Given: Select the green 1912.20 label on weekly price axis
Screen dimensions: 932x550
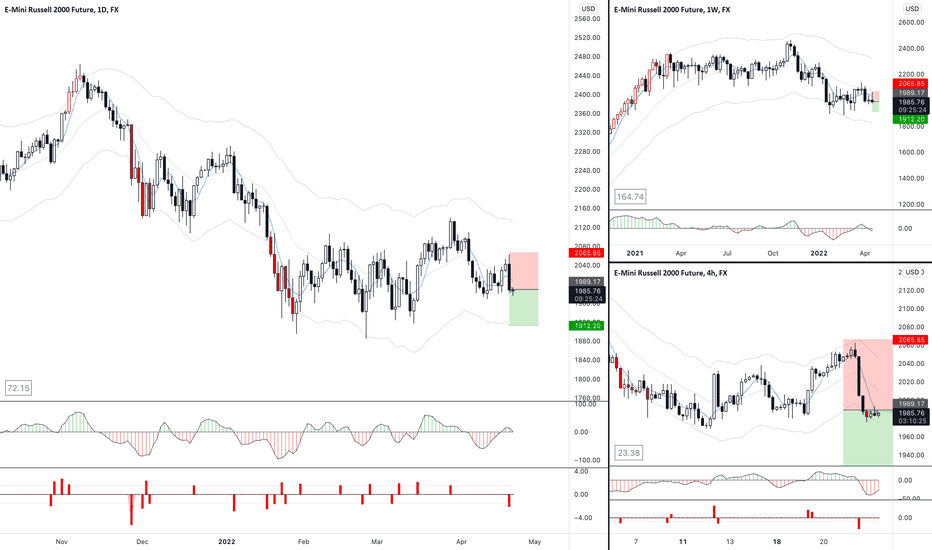Looking at the screenshot, I should pos(911,119).
